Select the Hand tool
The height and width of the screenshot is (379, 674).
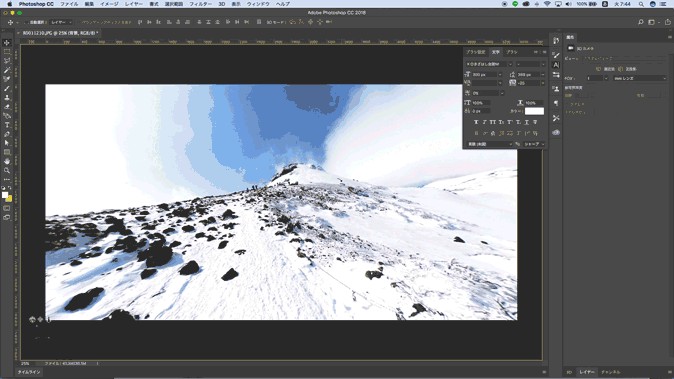click(x=6, y=161)
